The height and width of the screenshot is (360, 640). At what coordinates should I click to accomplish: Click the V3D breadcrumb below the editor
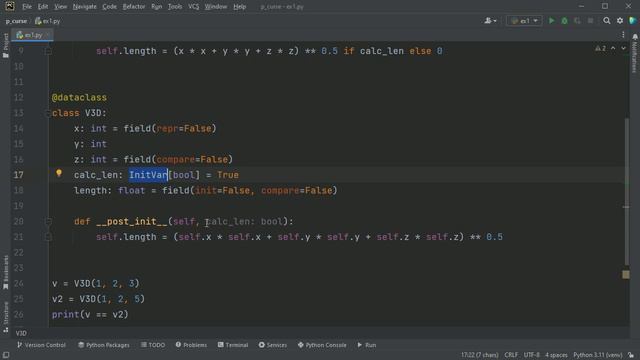pos(21,333)
